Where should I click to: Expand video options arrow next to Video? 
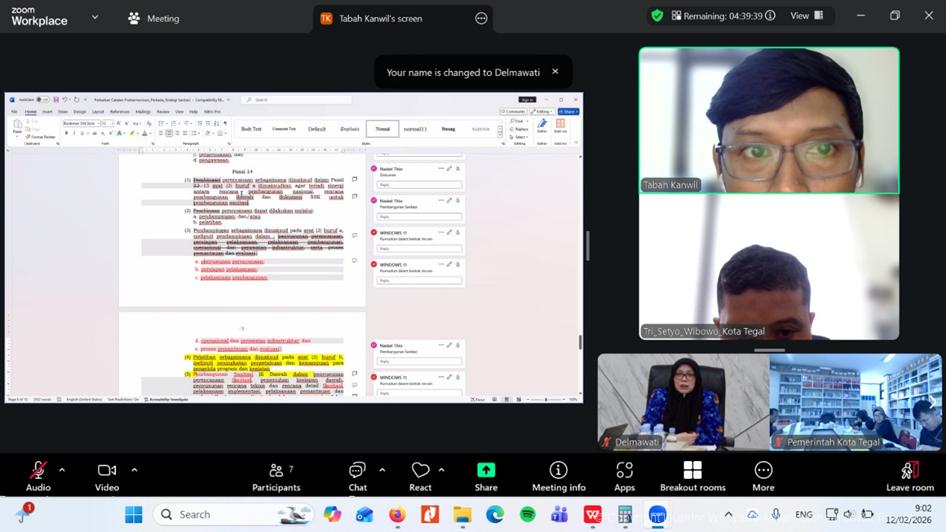(x=134, y=470)
